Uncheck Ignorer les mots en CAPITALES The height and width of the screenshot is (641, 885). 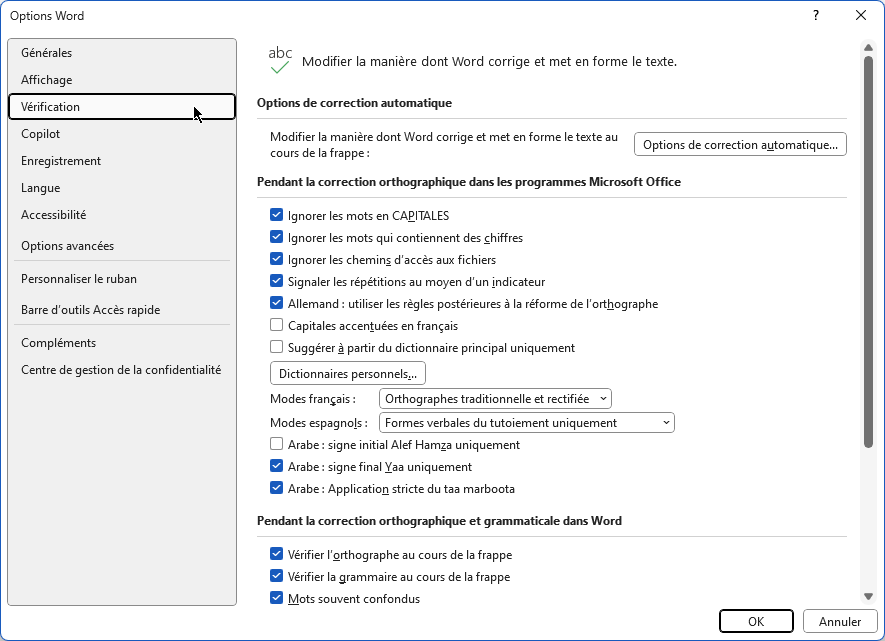(x=276, y=215)
